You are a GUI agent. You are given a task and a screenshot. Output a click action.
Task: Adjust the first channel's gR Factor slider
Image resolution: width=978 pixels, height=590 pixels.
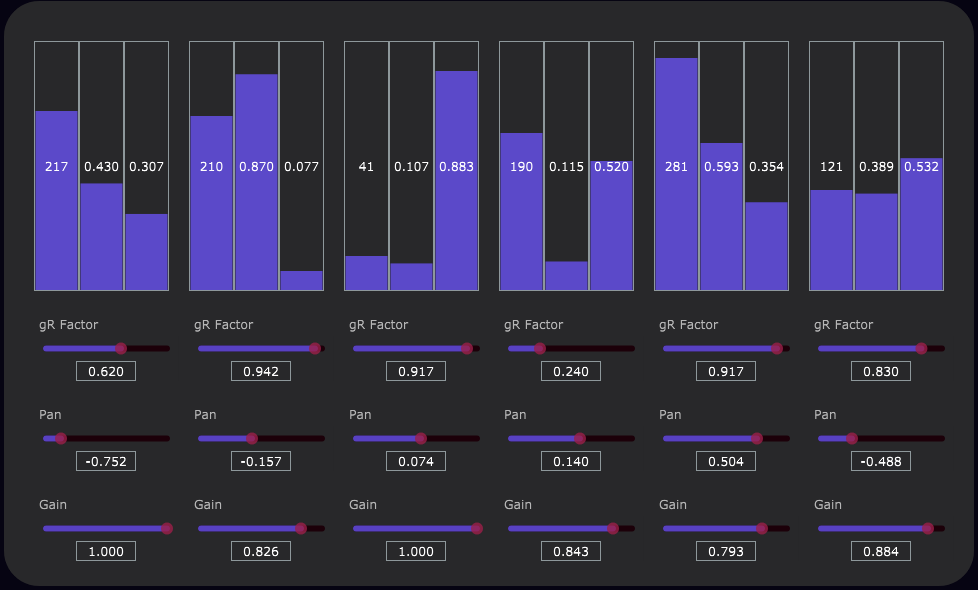click(119, 348)
